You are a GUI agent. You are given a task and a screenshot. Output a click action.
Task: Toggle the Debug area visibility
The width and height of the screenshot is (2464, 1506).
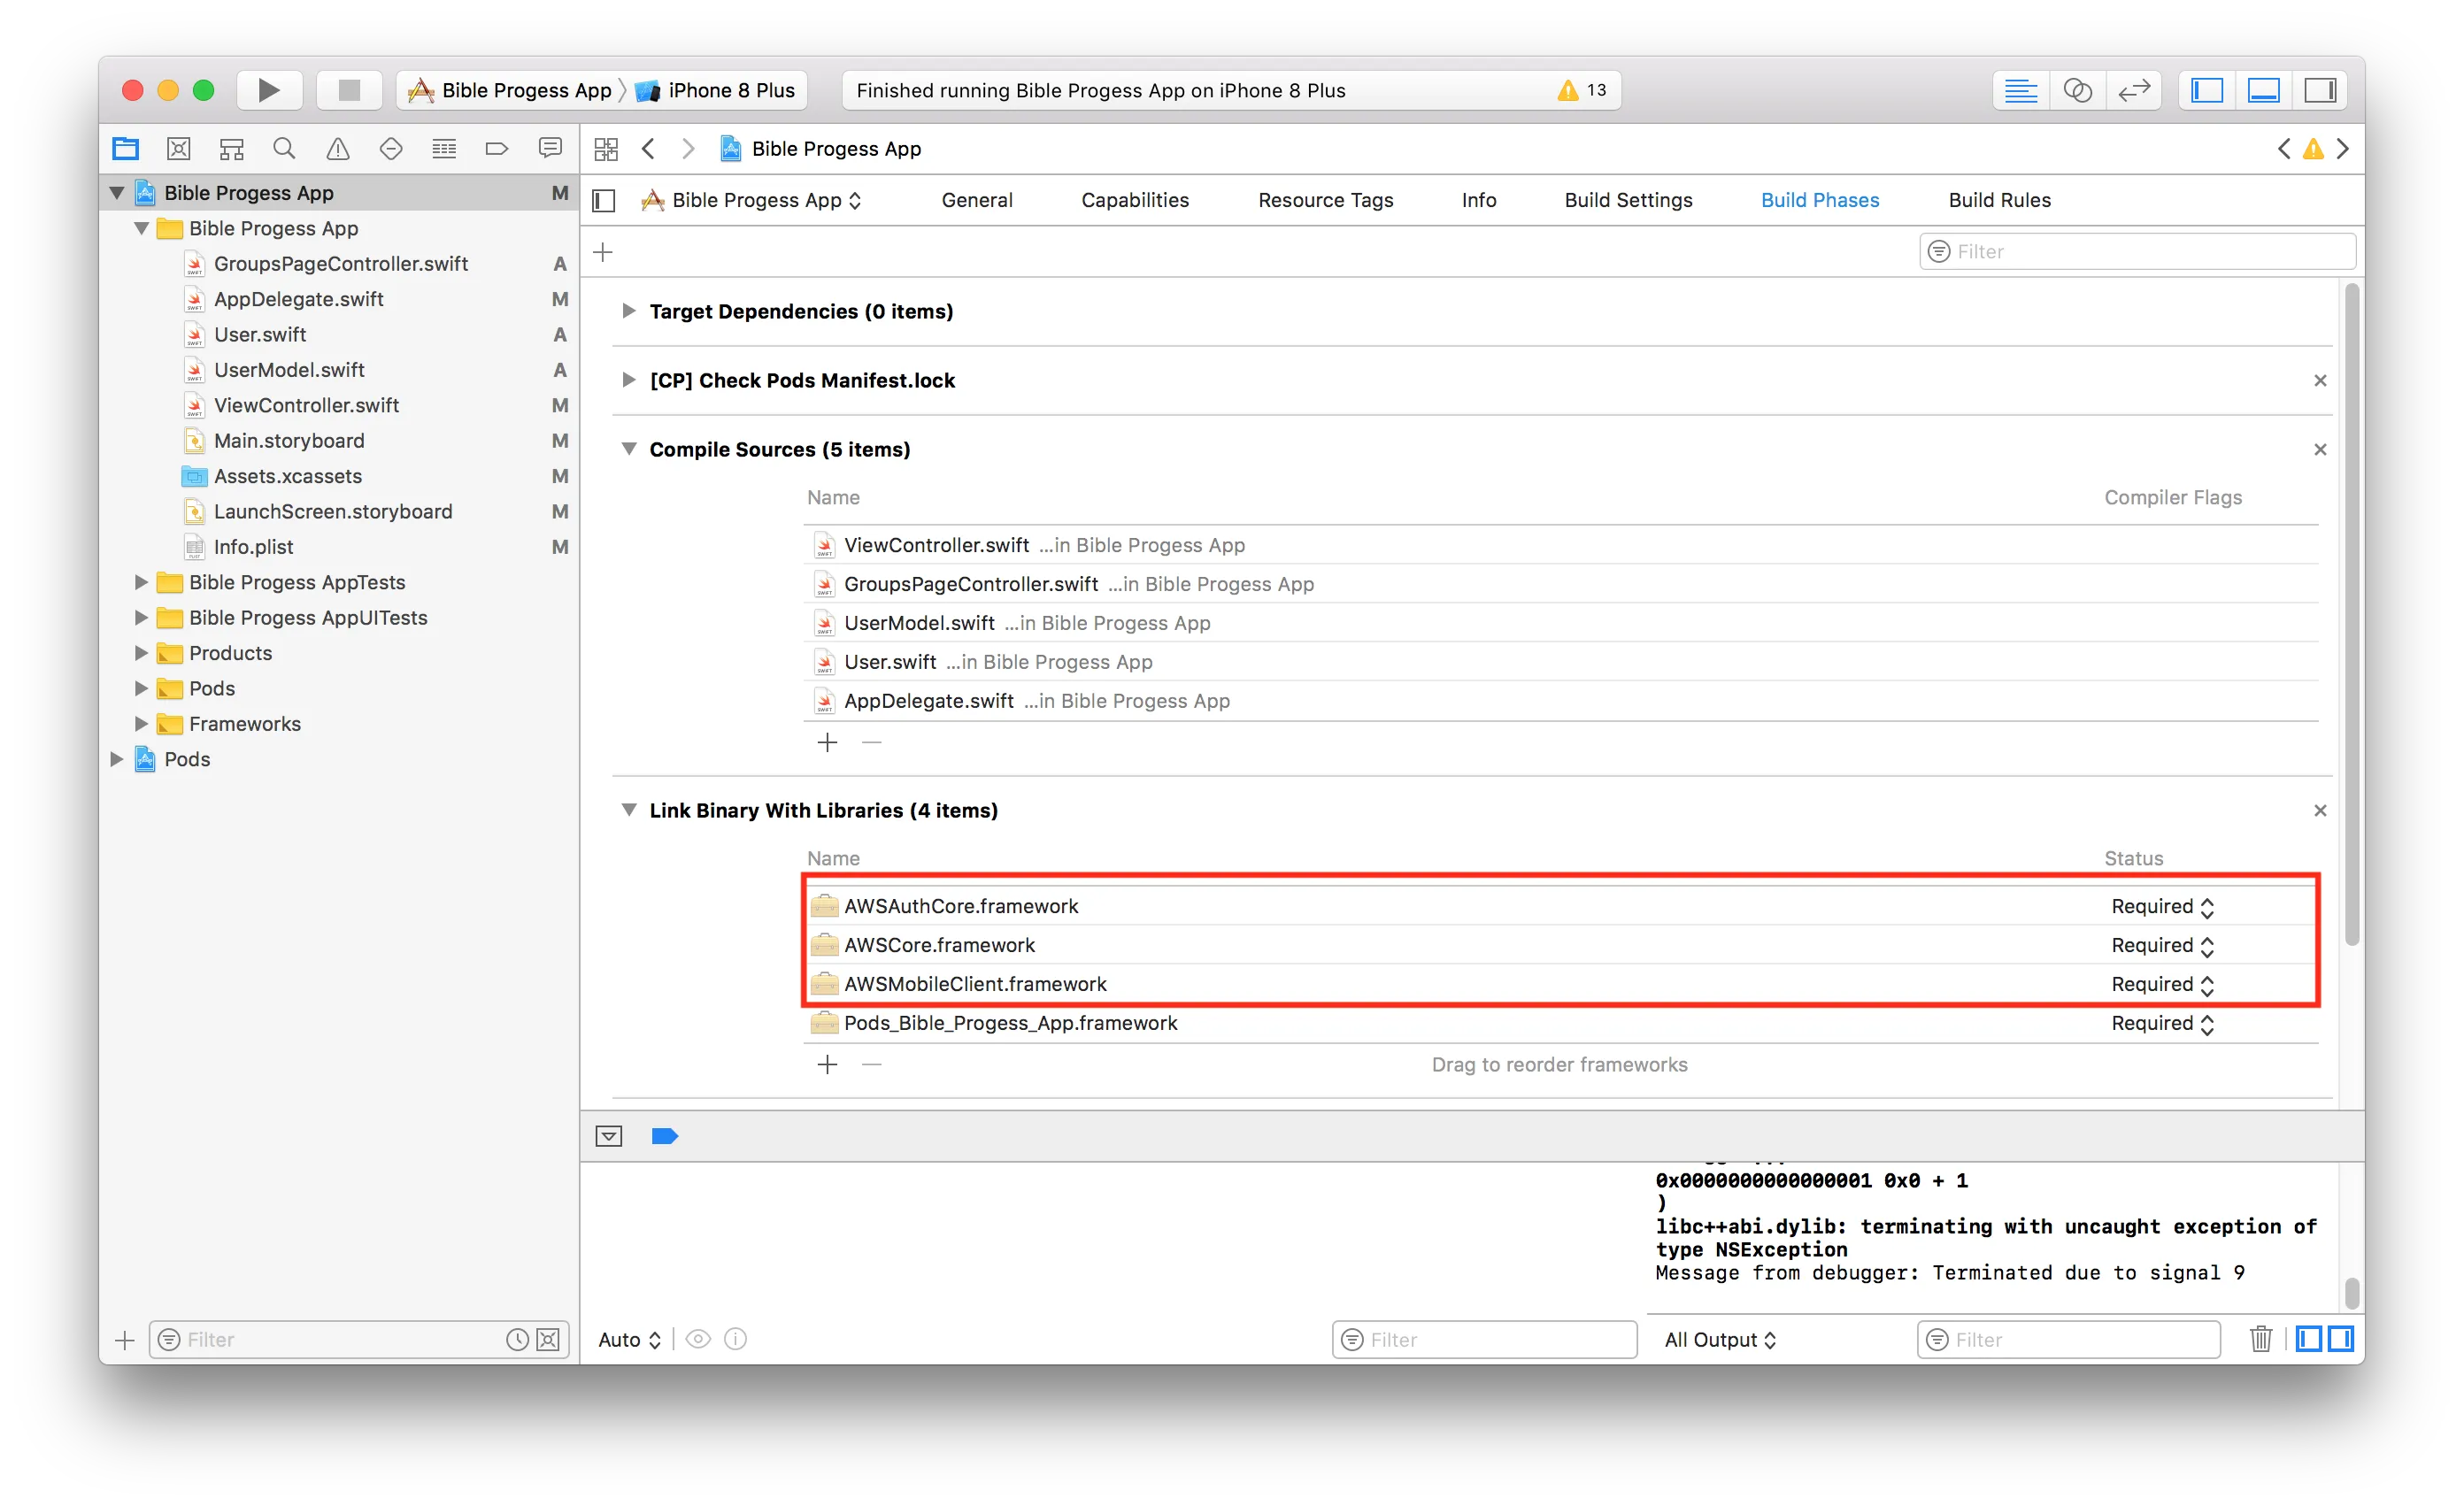click(x=2264, y=90)
